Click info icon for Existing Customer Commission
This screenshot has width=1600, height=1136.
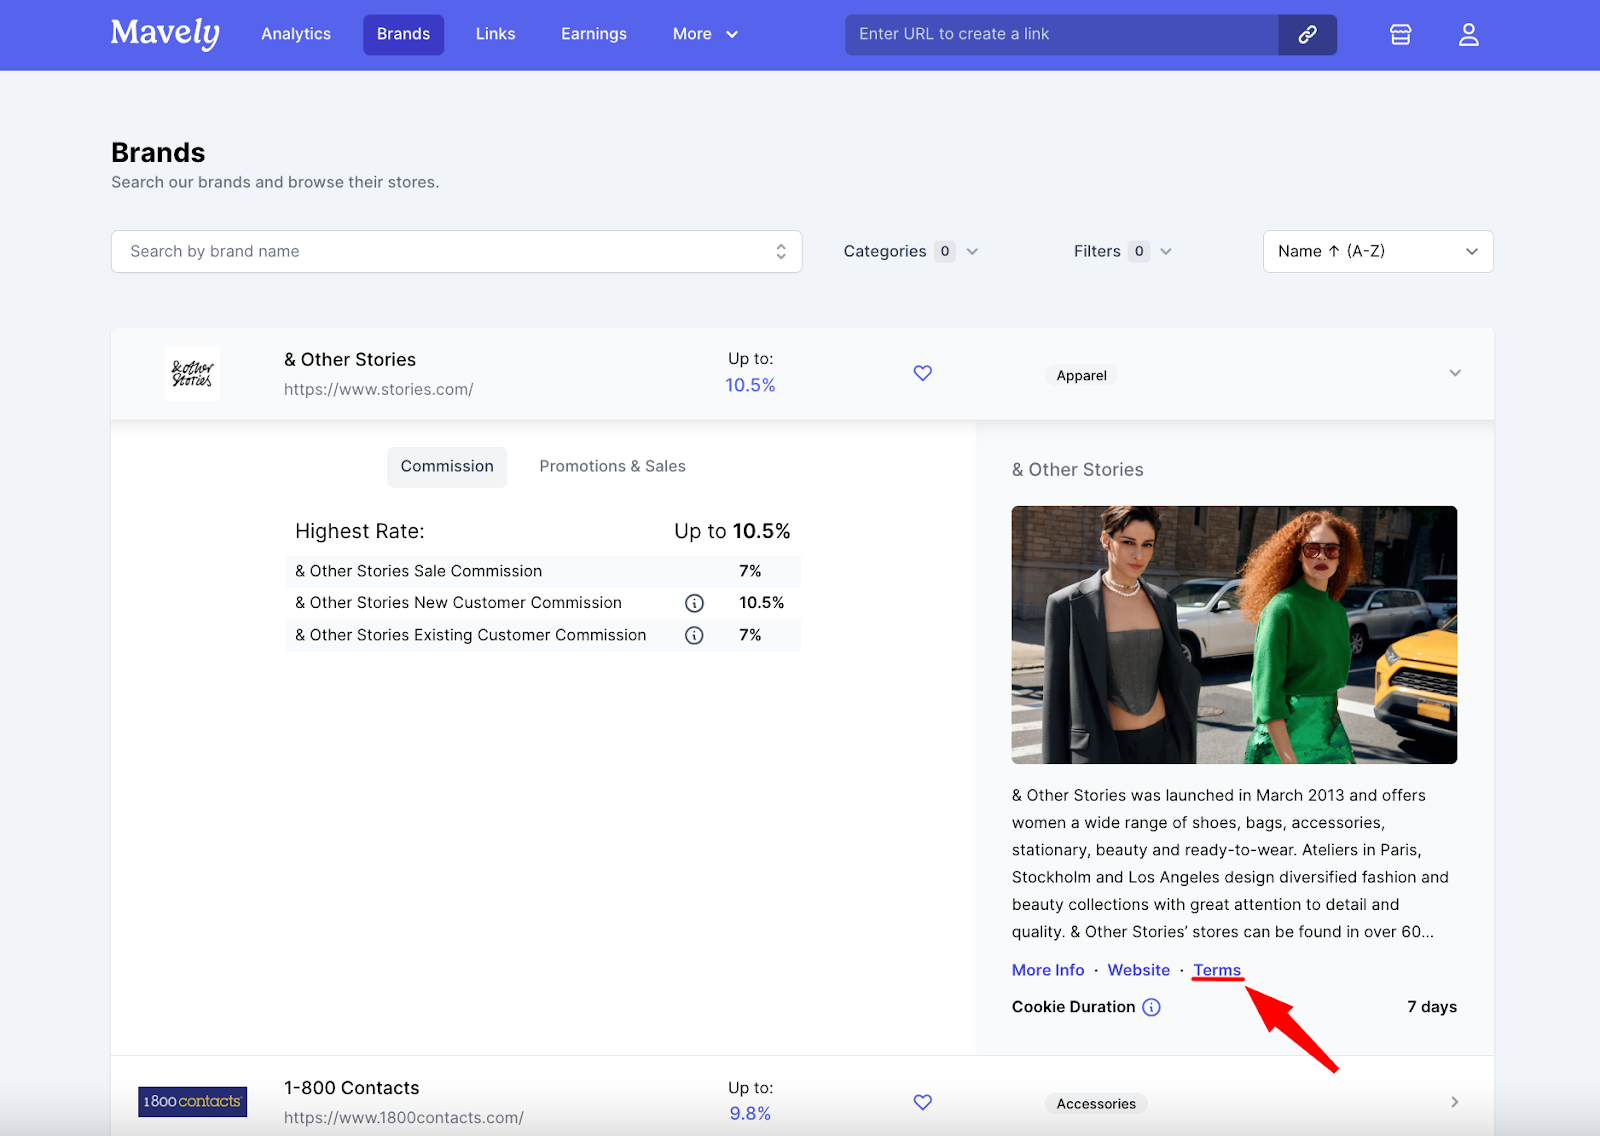click(694, 635)
